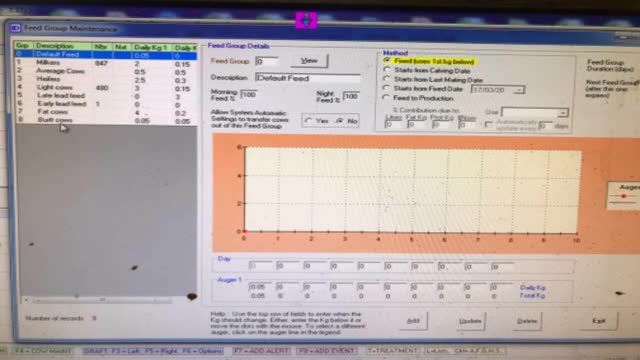Click the red data point on chart
Image resolution: width=640 pixels, height=360 pixels.
point(244,231)
